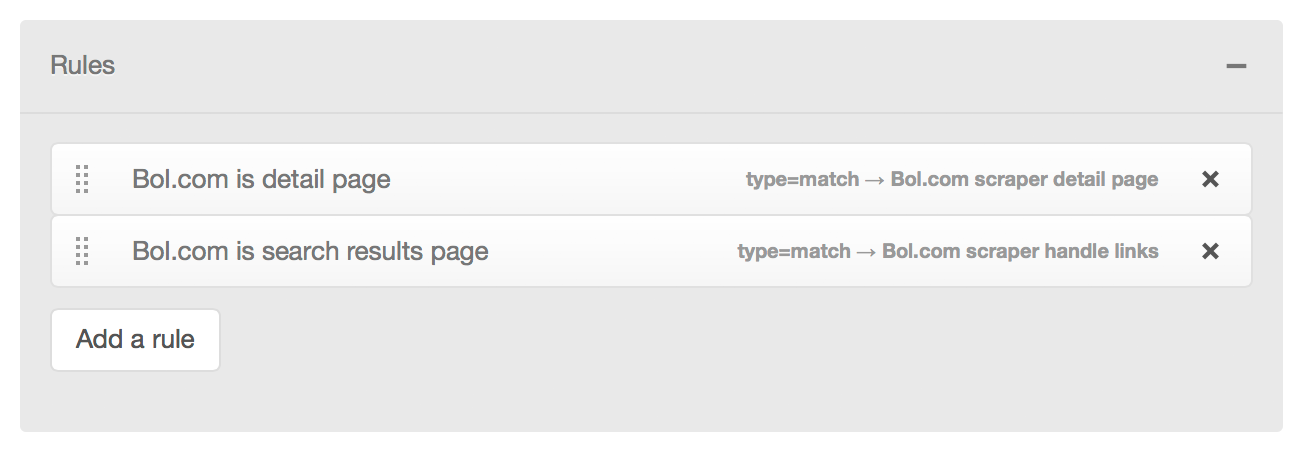Delete the 'Bol.com is detail page' rule
The image size is (1303, 452).
(1210, 180)
